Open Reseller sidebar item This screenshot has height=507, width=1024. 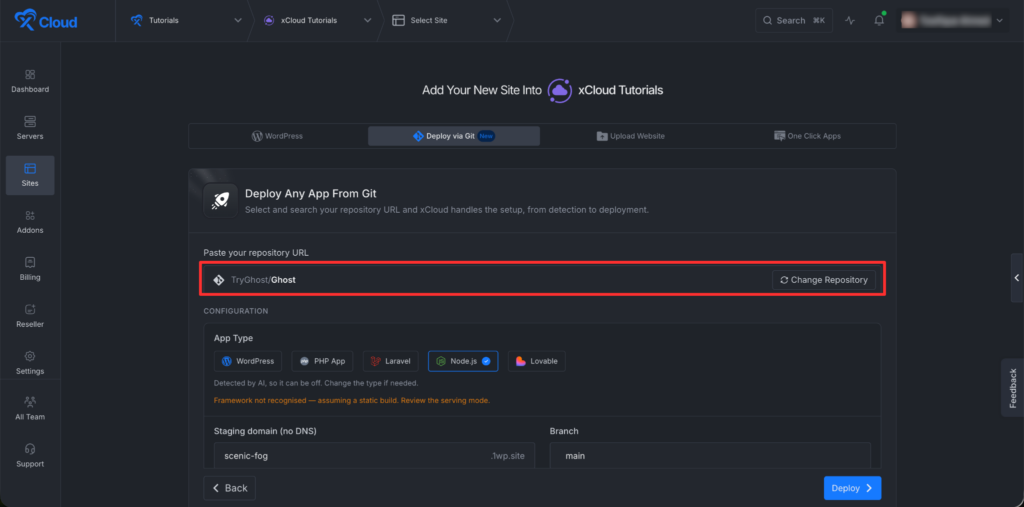click(30, 316)
